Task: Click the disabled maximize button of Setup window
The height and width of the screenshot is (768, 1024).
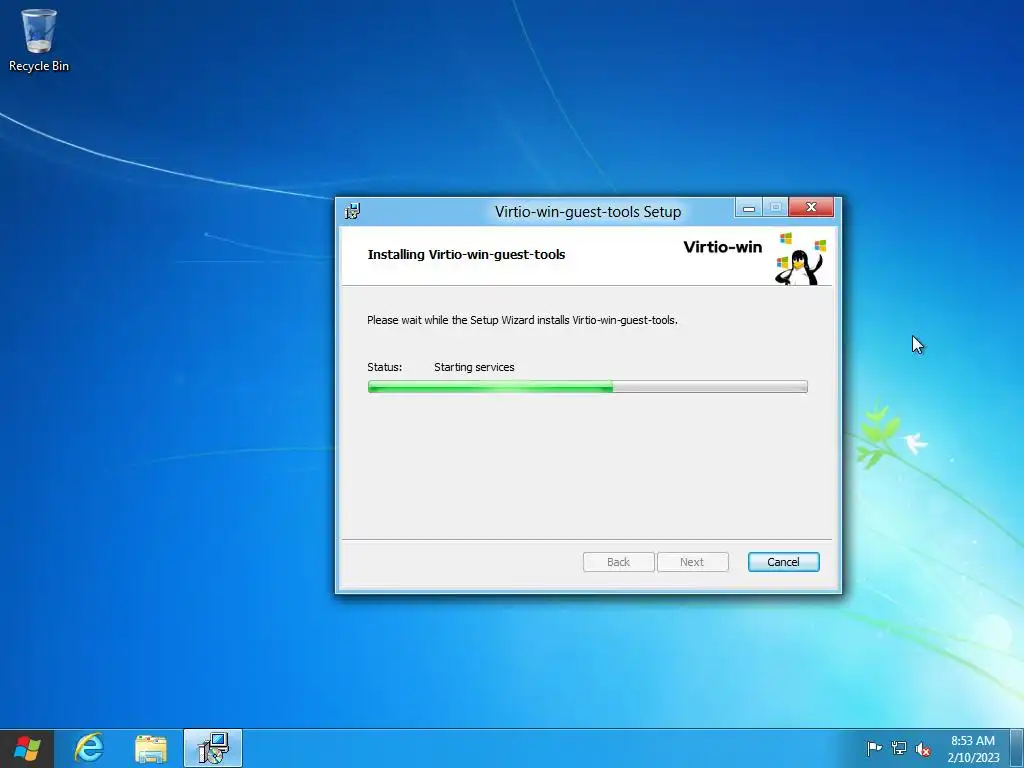Action: point(775,207)
